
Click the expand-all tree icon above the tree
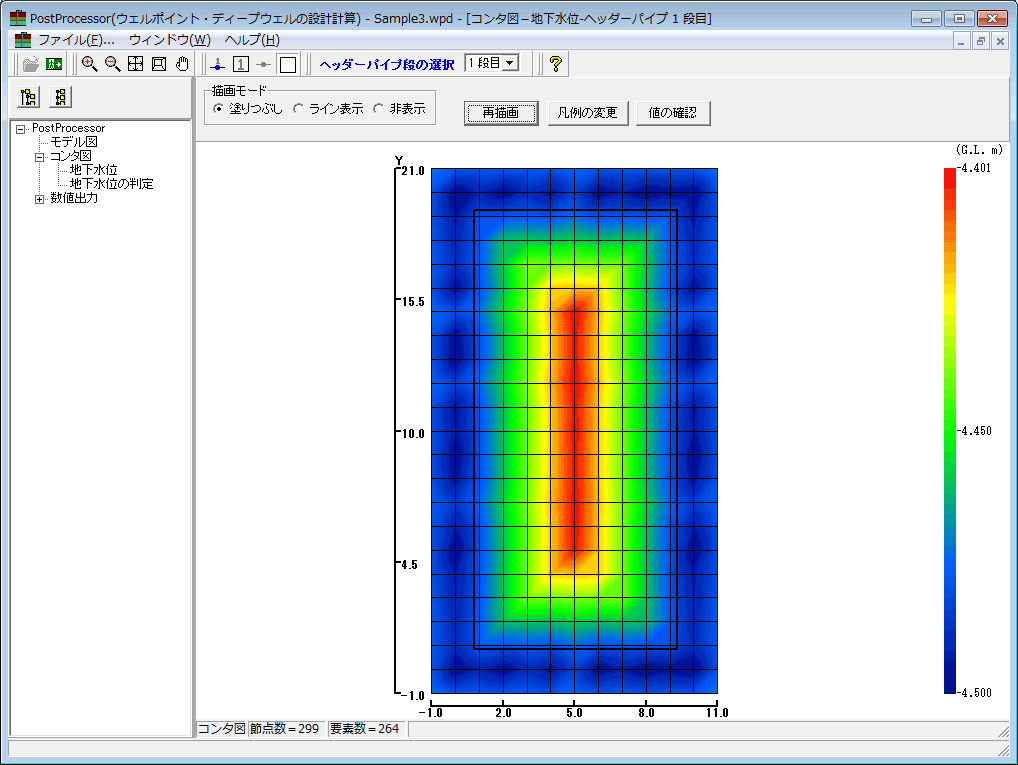coord(29,97)
